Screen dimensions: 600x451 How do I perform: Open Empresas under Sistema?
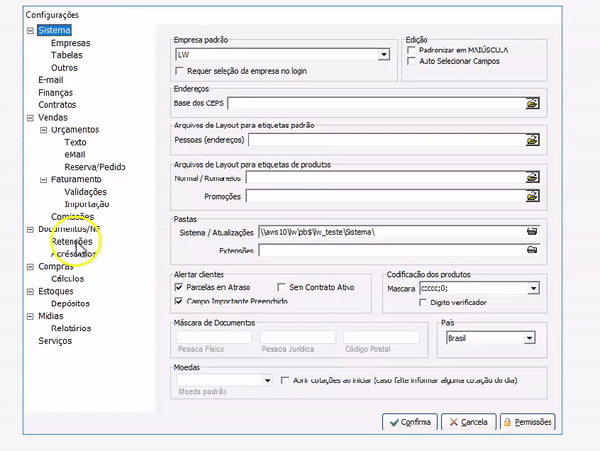point(71,43)
